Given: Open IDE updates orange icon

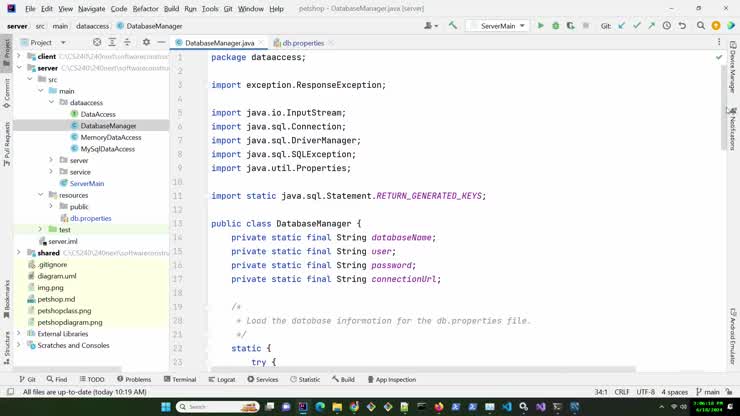Looking at the screenshot, I should tap(716, 26).
